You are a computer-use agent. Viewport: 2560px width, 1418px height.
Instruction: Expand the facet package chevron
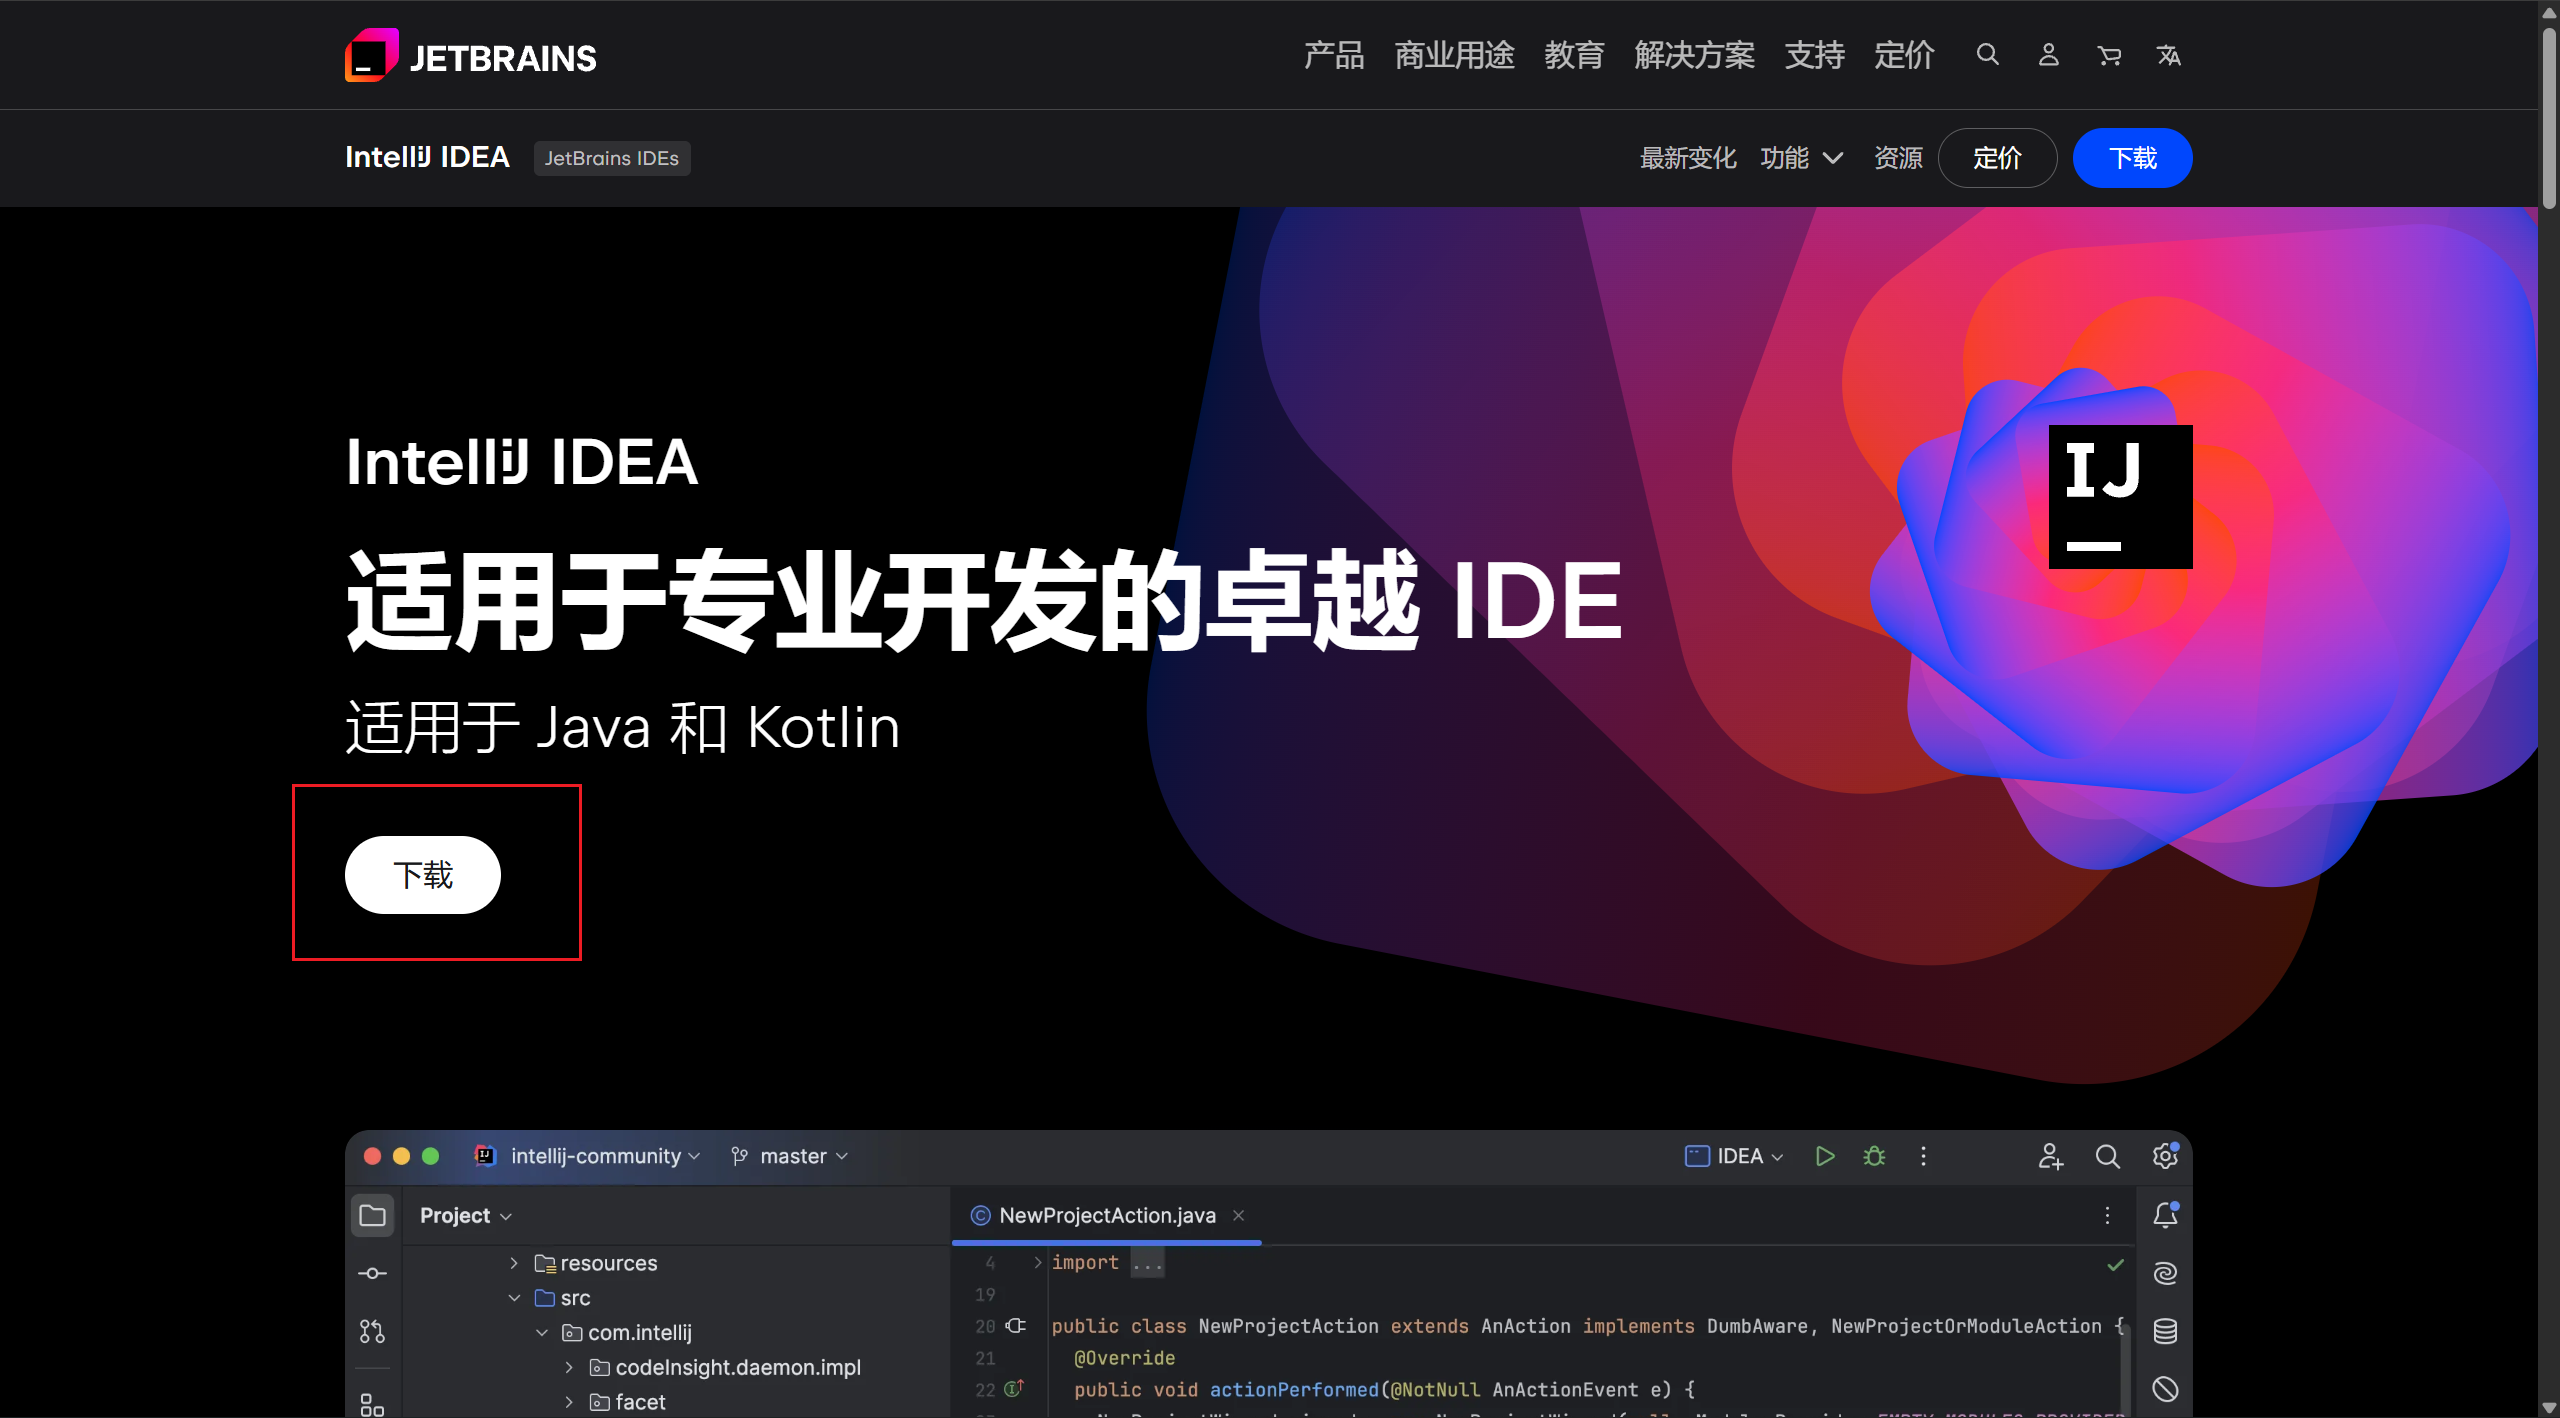point(569,1402)
